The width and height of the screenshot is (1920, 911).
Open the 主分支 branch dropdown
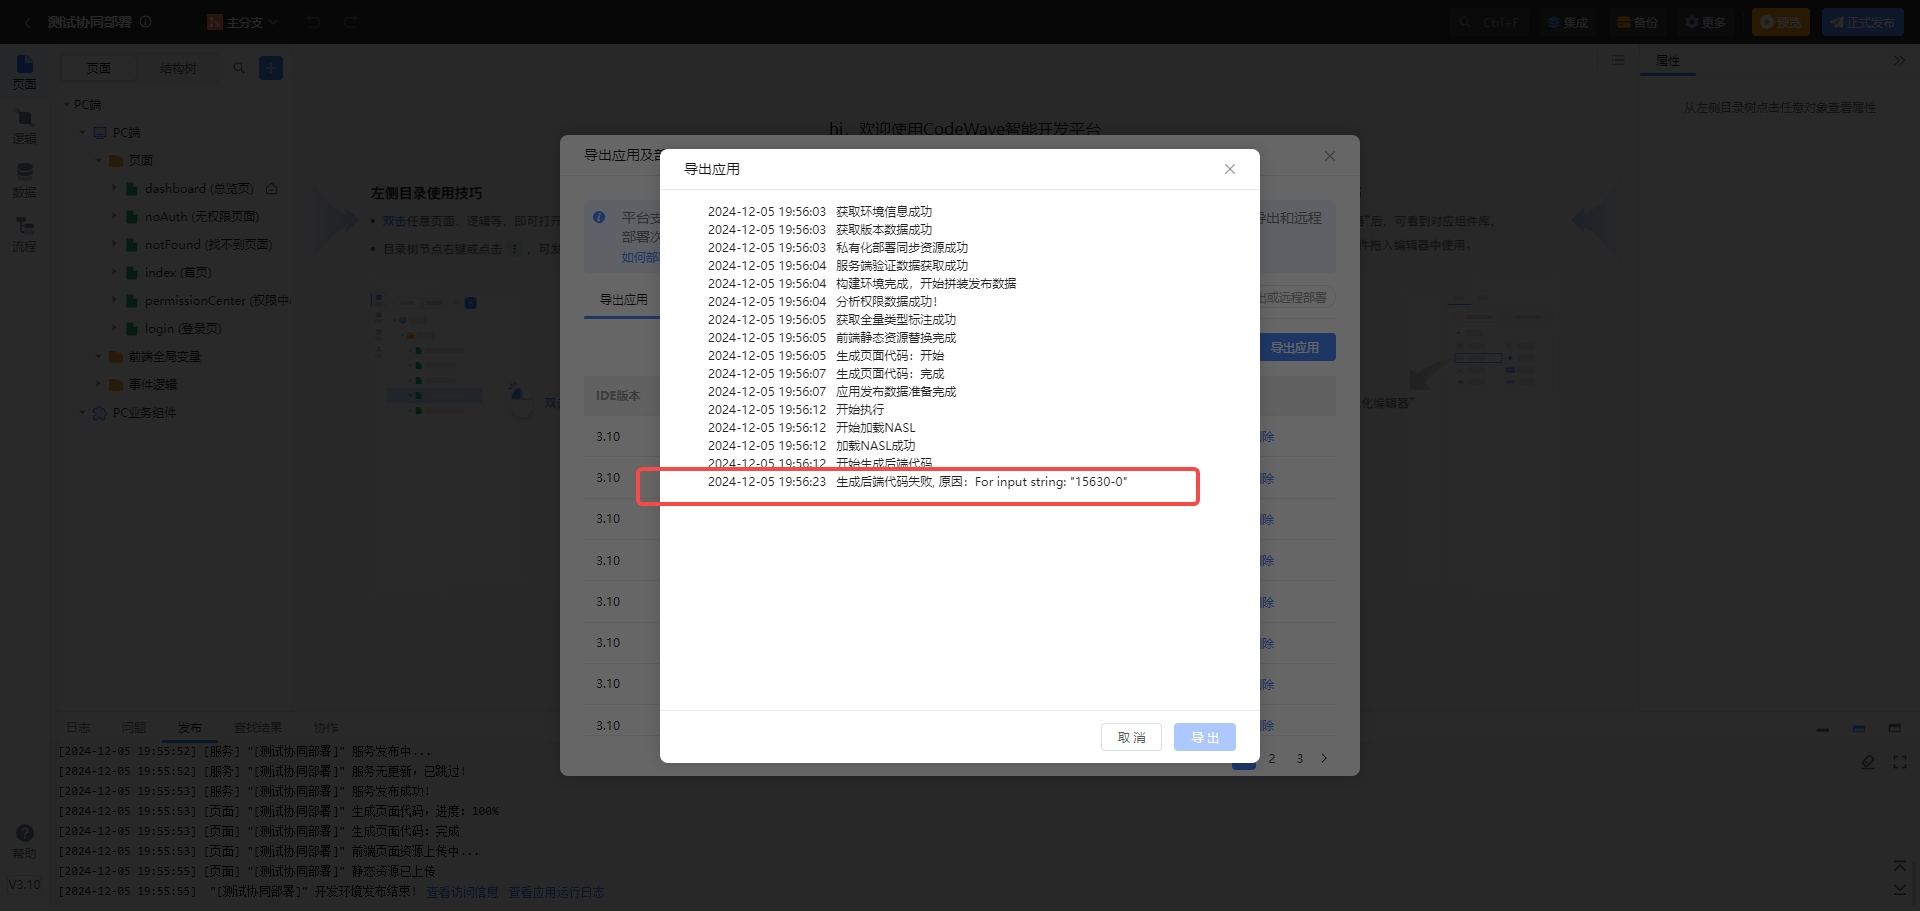(x=243, y=22)
